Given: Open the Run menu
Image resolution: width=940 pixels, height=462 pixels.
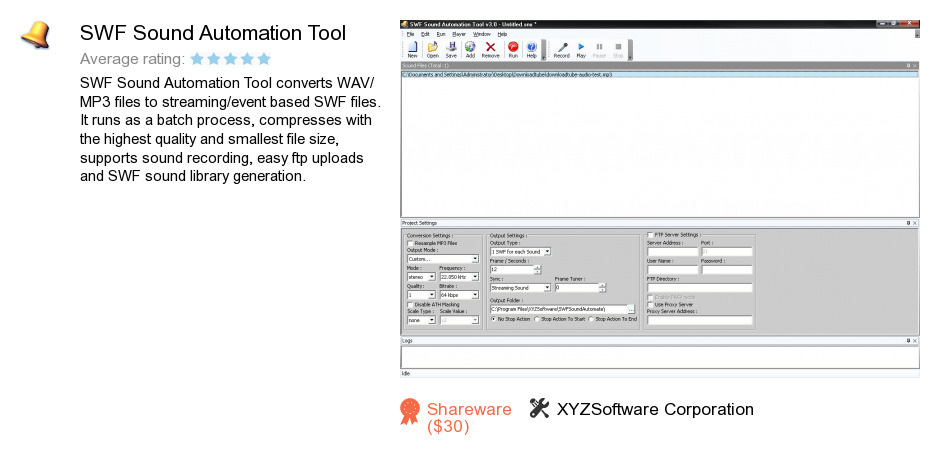Looking at the screenshot, I should [441, 34].
